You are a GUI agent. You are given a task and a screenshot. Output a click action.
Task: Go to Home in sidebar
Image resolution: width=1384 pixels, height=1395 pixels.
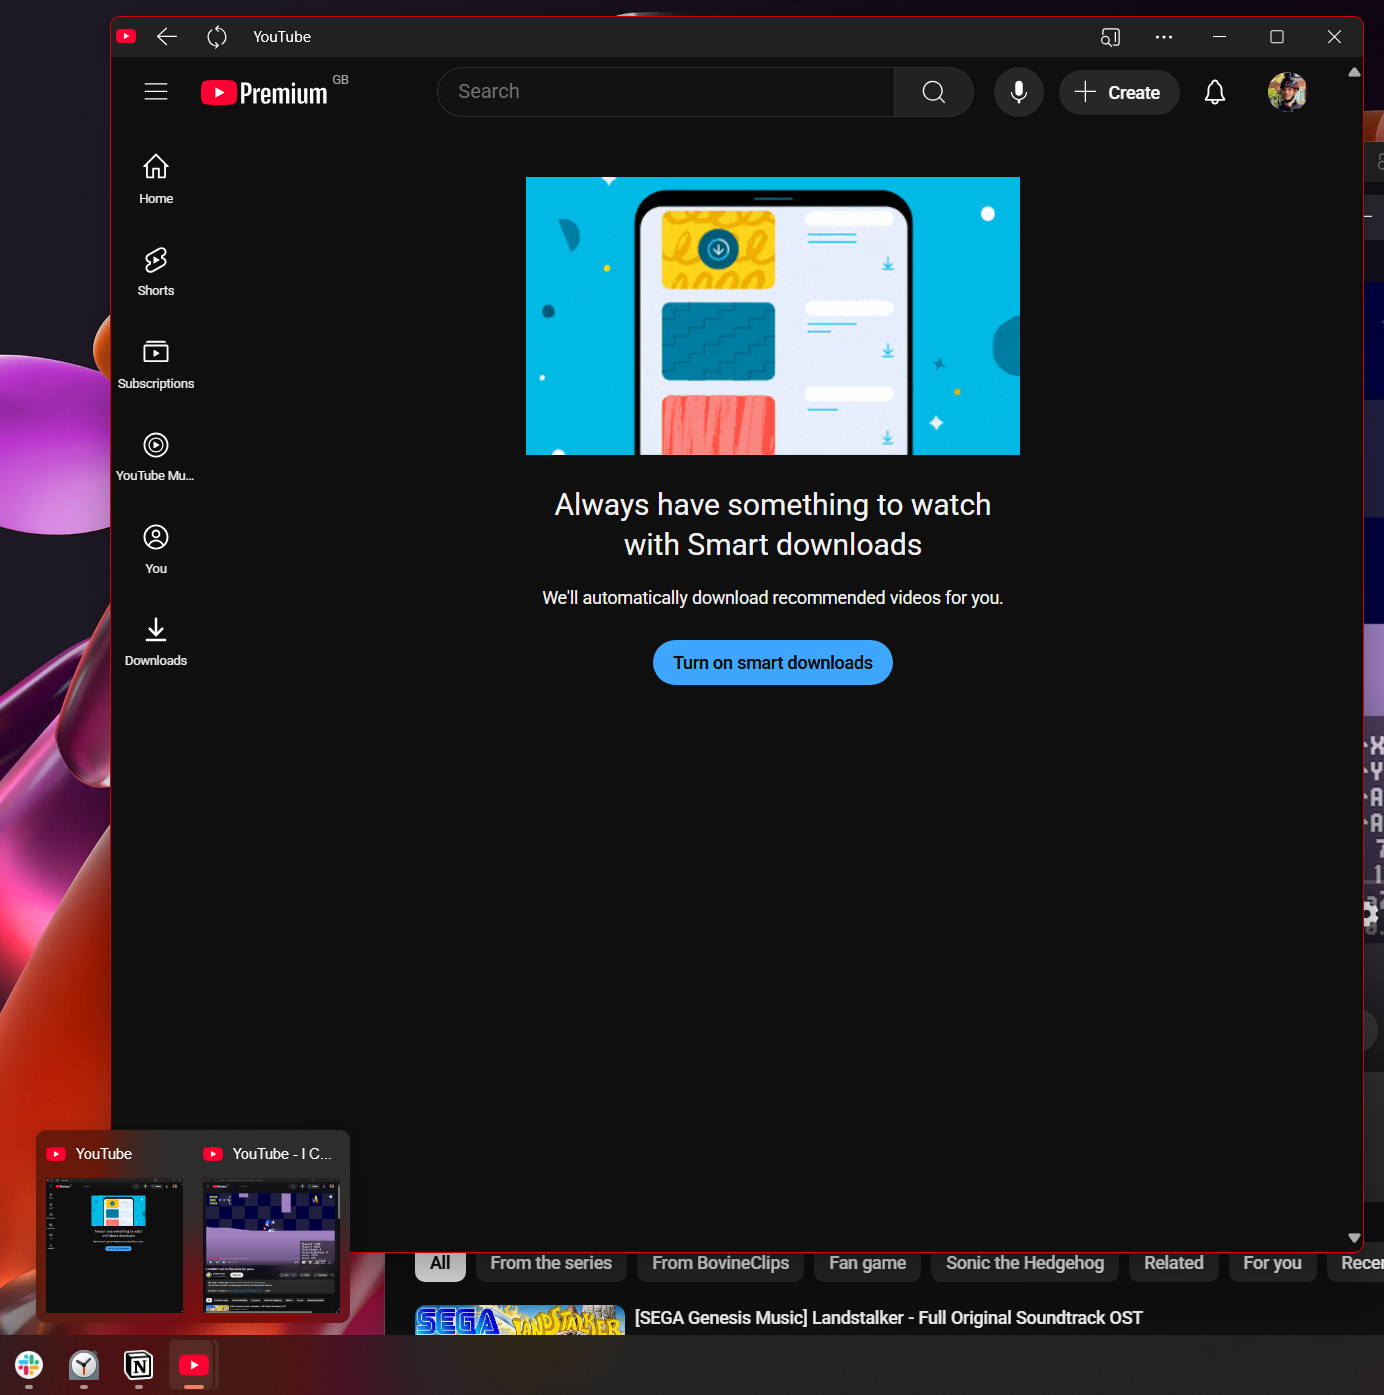[156, 179]
